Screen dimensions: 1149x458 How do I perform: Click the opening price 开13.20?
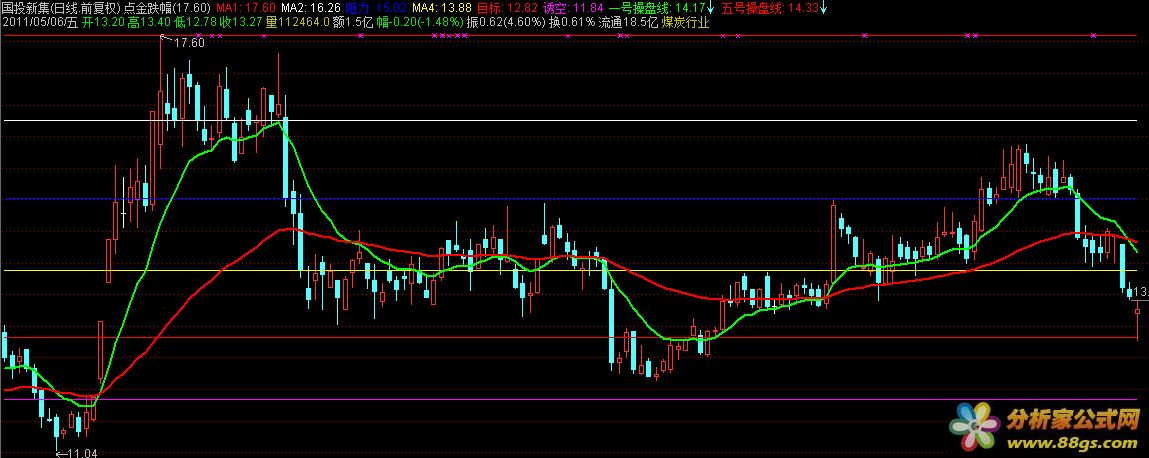pyautogui.click(x=103, y=23)
